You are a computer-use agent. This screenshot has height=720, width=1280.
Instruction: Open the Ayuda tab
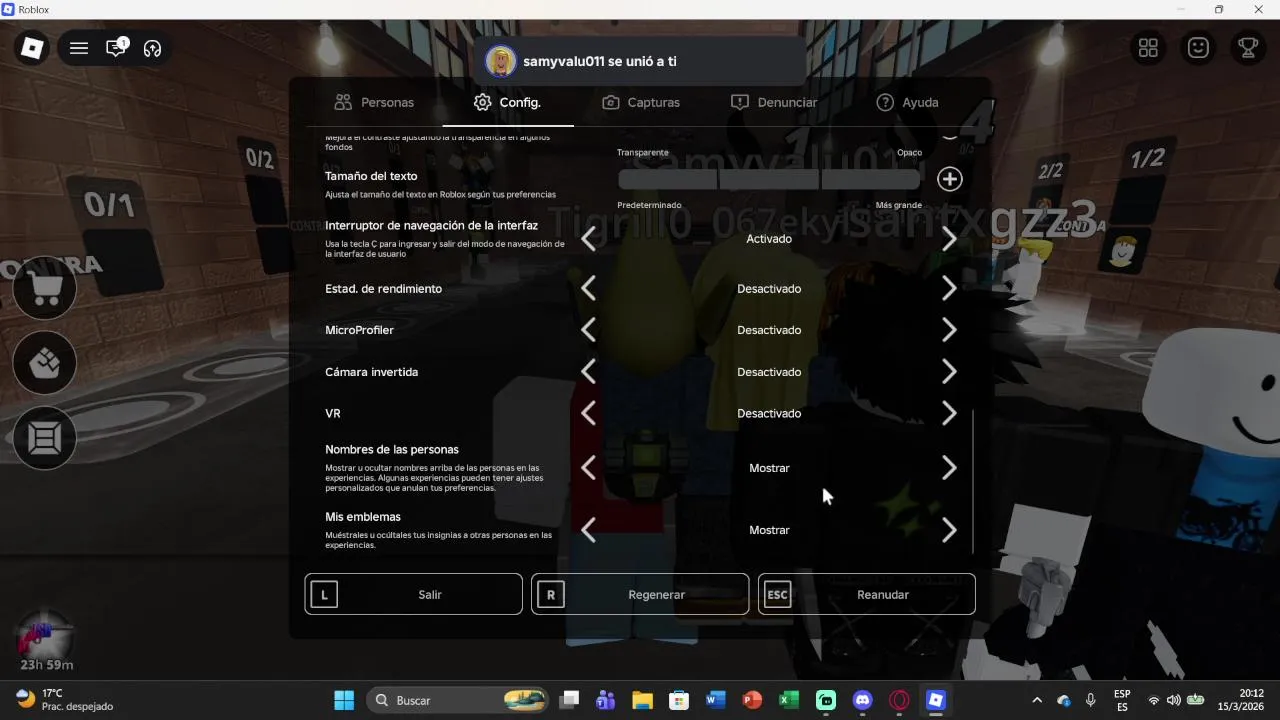(907, 102)
